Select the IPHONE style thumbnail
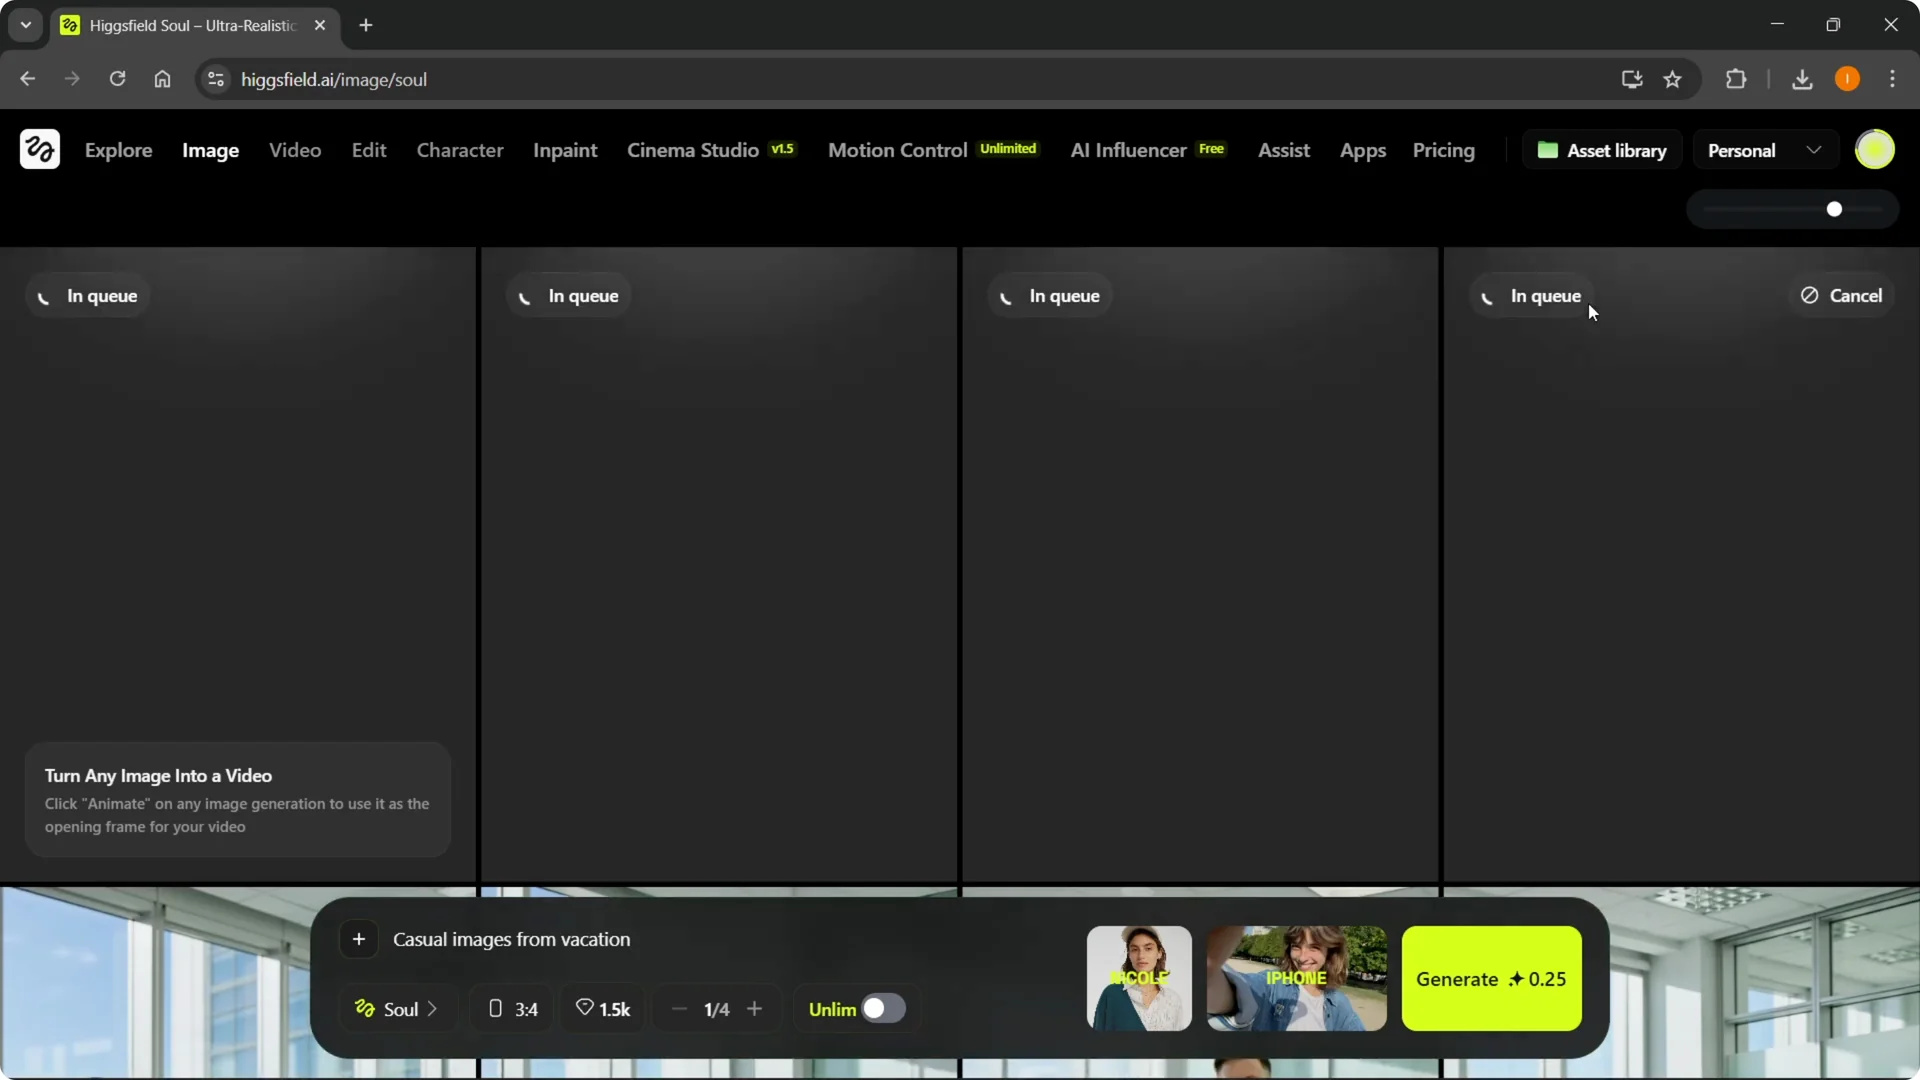 (x=1297, y=979)
